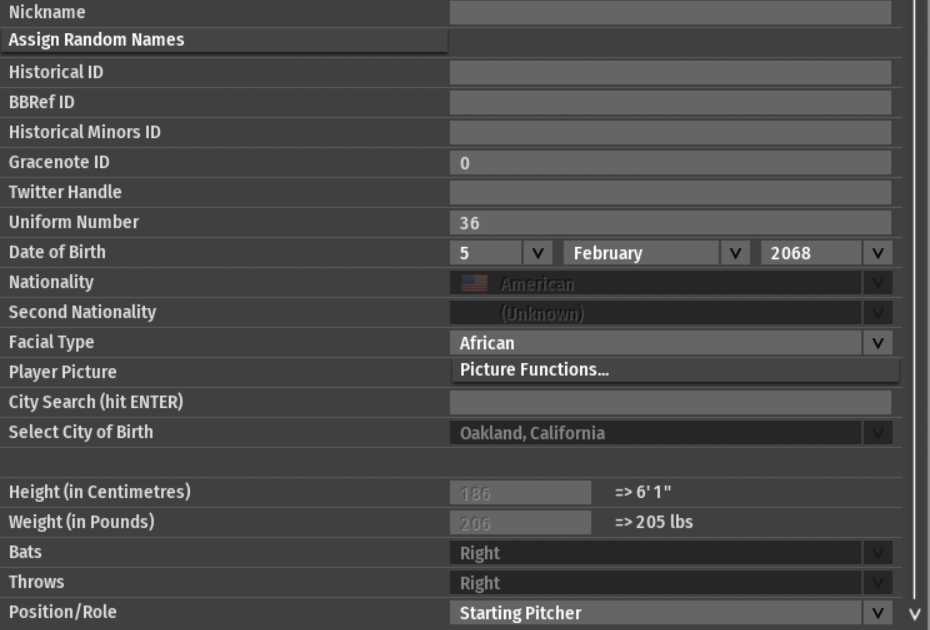Select the Historical Minors ID field
The width and height of the screenshot is (930, 630).
pyautogui.click(x=670, y=132)
